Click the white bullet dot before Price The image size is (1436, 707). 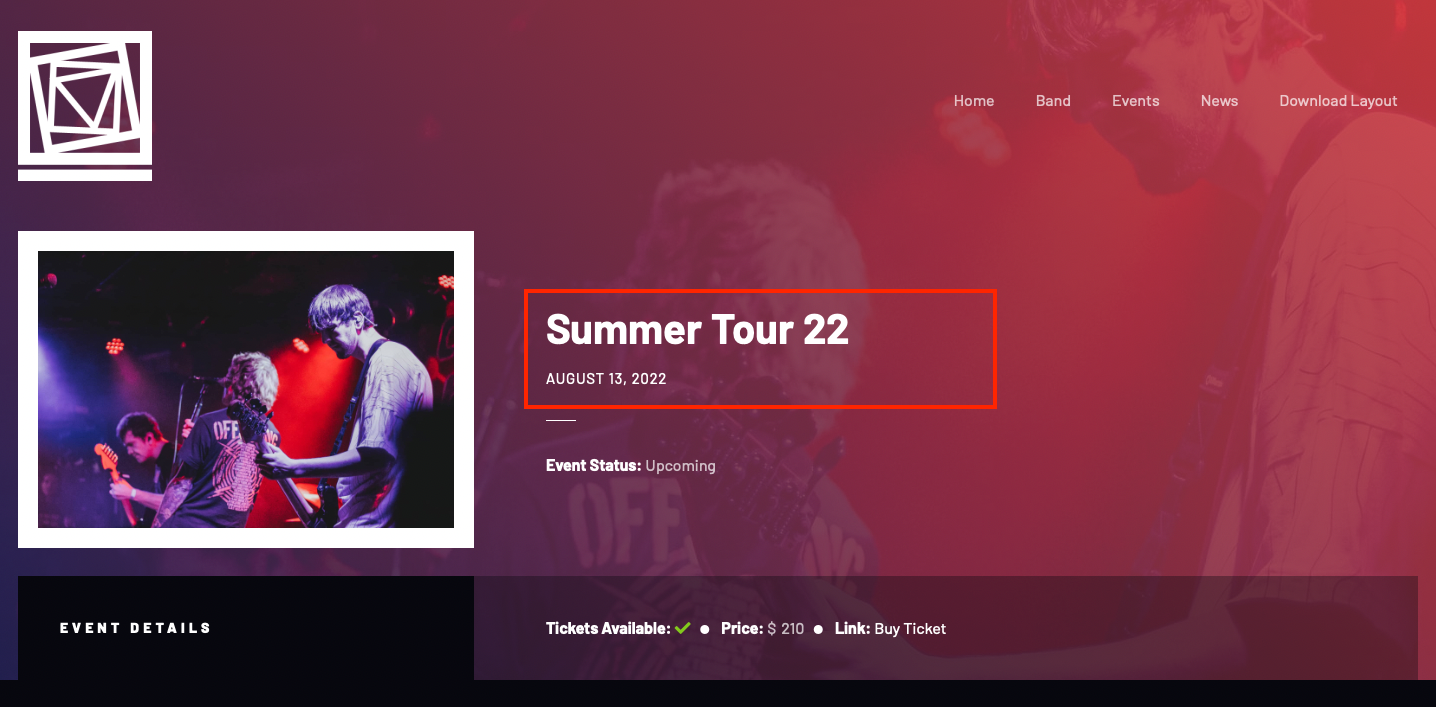705,629
